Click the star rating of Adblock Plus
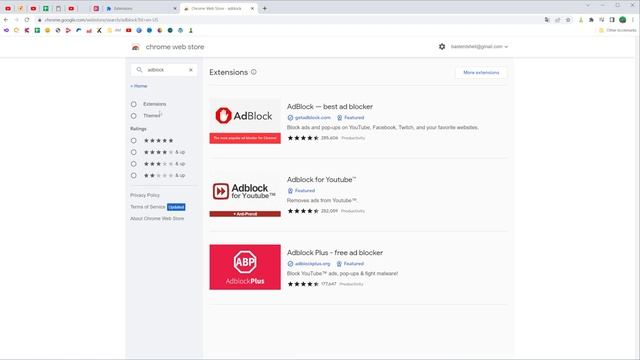 coord(303,284)
